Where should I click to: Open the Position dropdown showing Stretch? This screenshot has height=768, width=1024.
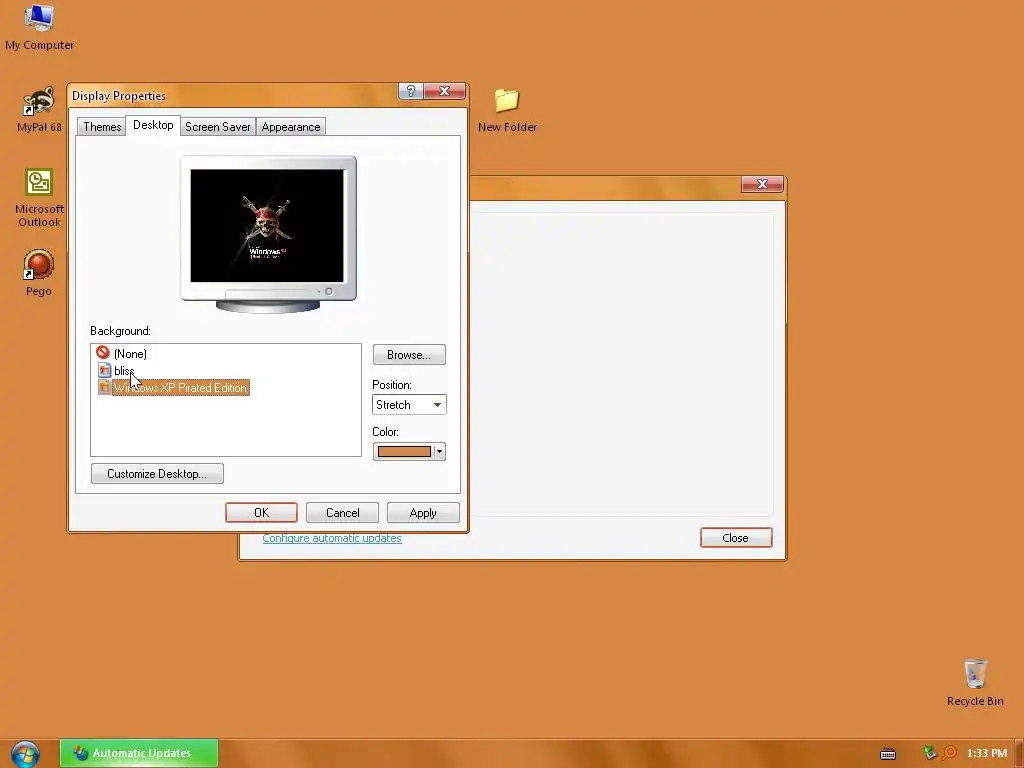(409, 404)
